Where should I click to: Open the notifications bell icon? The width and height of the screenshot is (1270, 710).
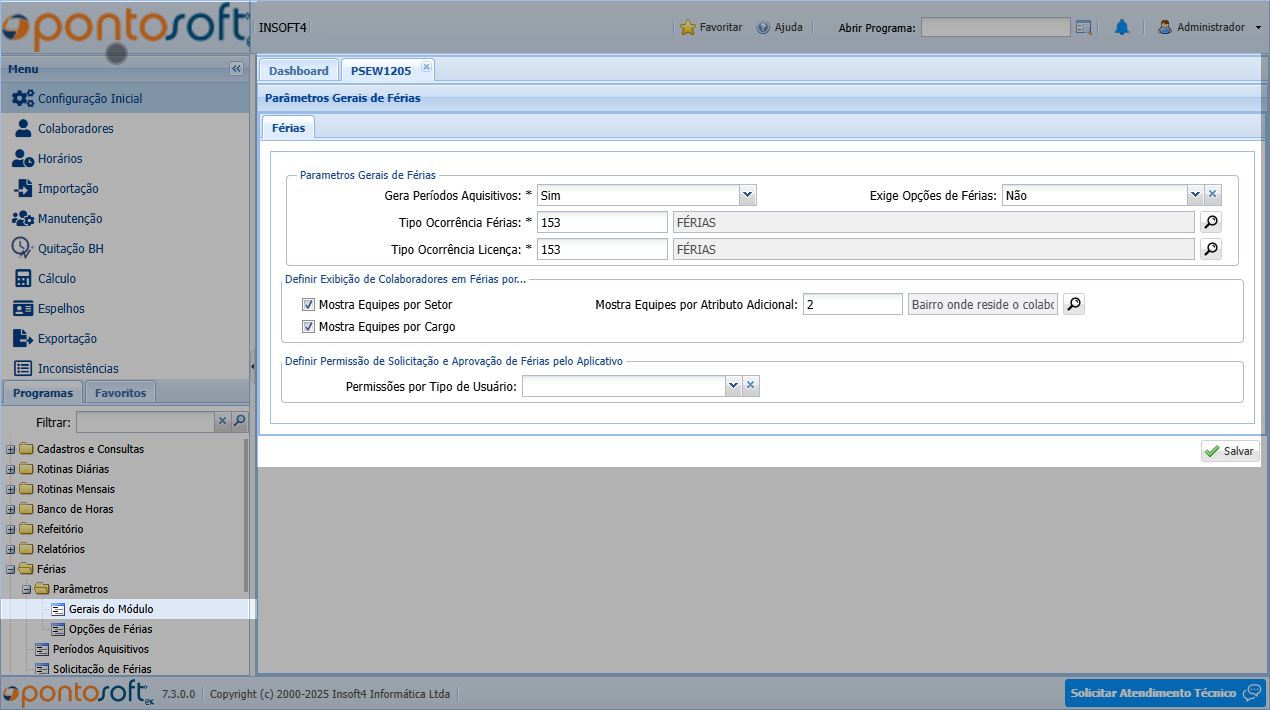(x=1121, y=28)
